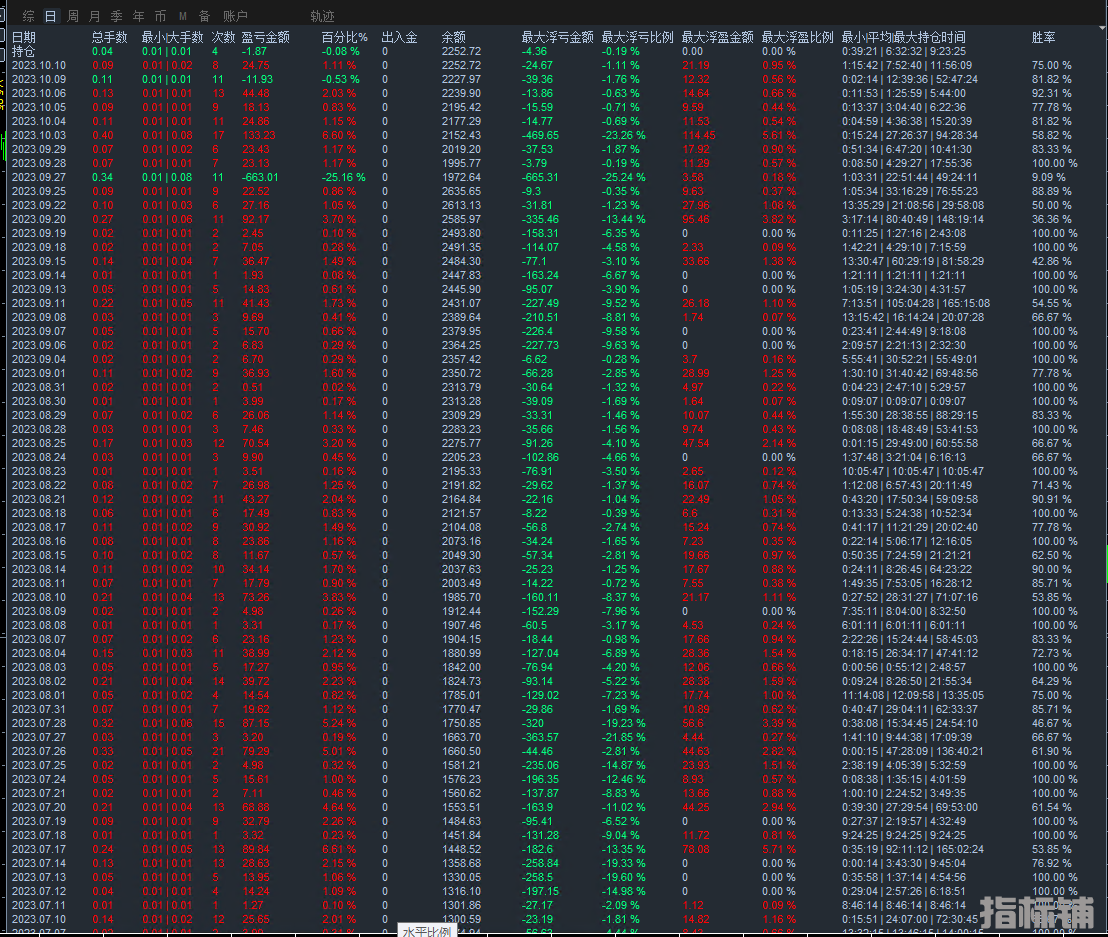Select the row dated 2023.09.01
1108x937 pixels.
[x=555, y=373]
